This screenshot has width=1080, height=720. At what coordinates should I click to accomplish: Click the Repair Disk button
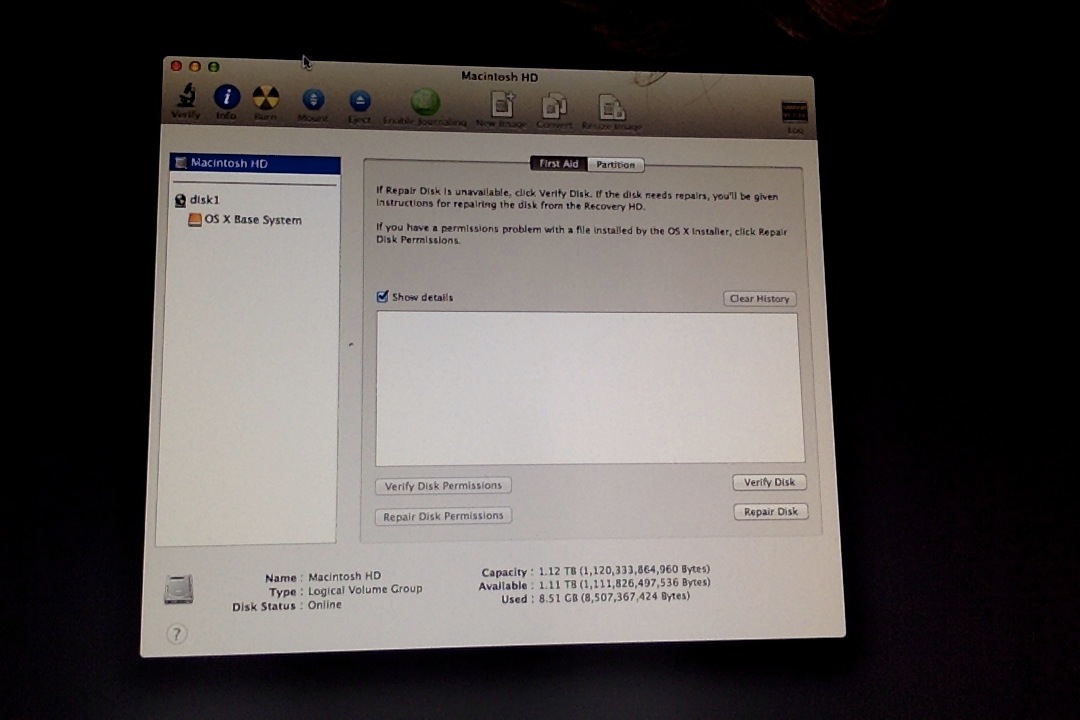tap(771, 512)
